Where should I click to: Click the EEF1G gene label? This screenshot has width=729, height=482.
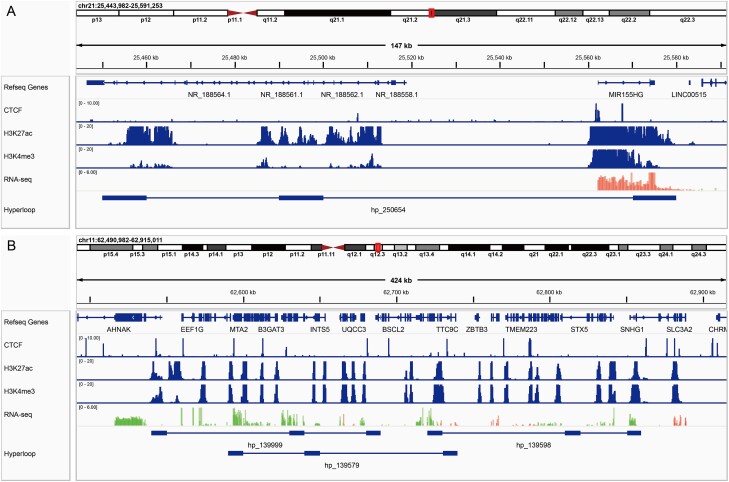(192, 329)
